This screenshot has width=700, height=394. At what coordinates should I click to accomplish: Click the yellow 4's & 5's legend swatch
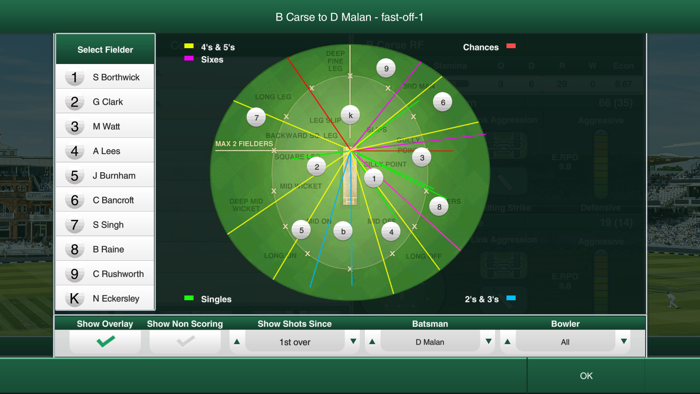point(189,46)
